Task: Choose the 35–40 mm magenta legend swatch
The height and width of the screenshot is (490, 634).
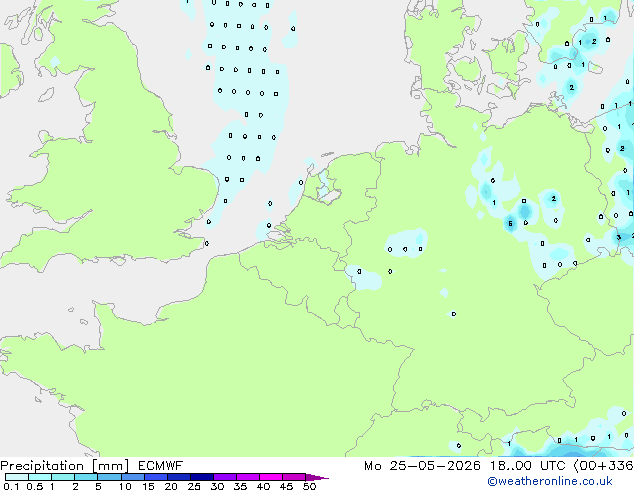Action: point(247,477)
